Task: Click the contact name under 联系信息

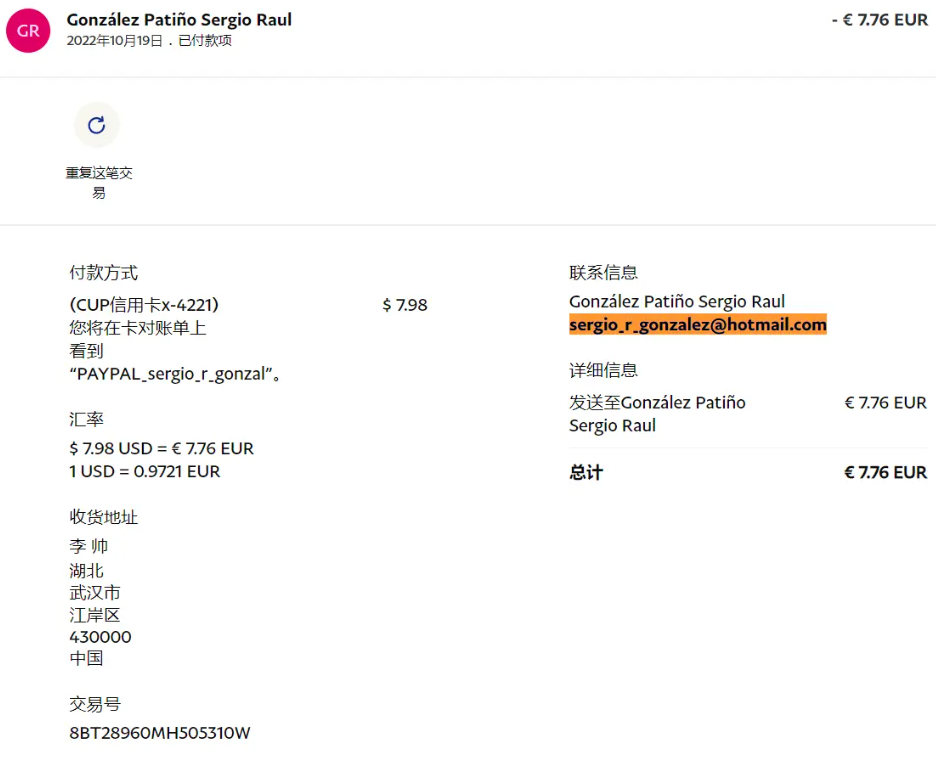Action: coord(677,301)
